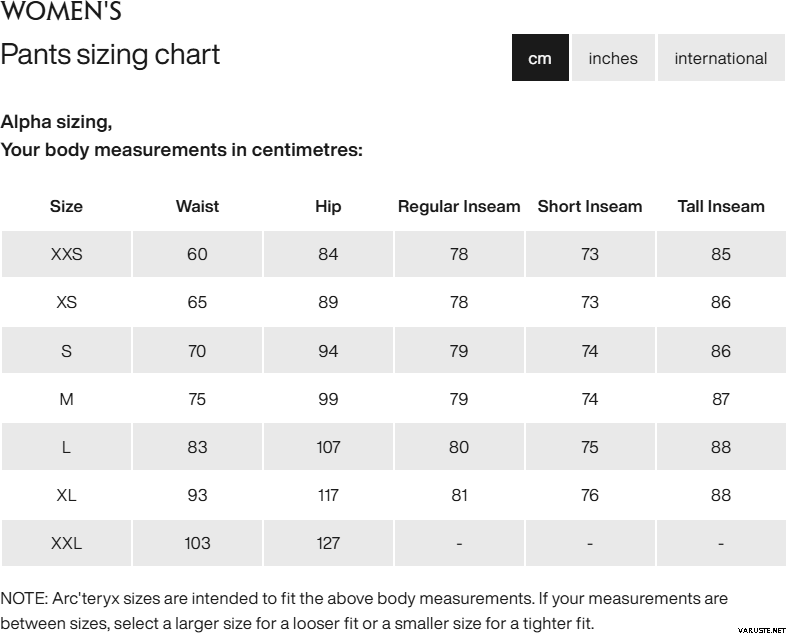
Task: Click the L hip value 107
Action: pos(328,447)
